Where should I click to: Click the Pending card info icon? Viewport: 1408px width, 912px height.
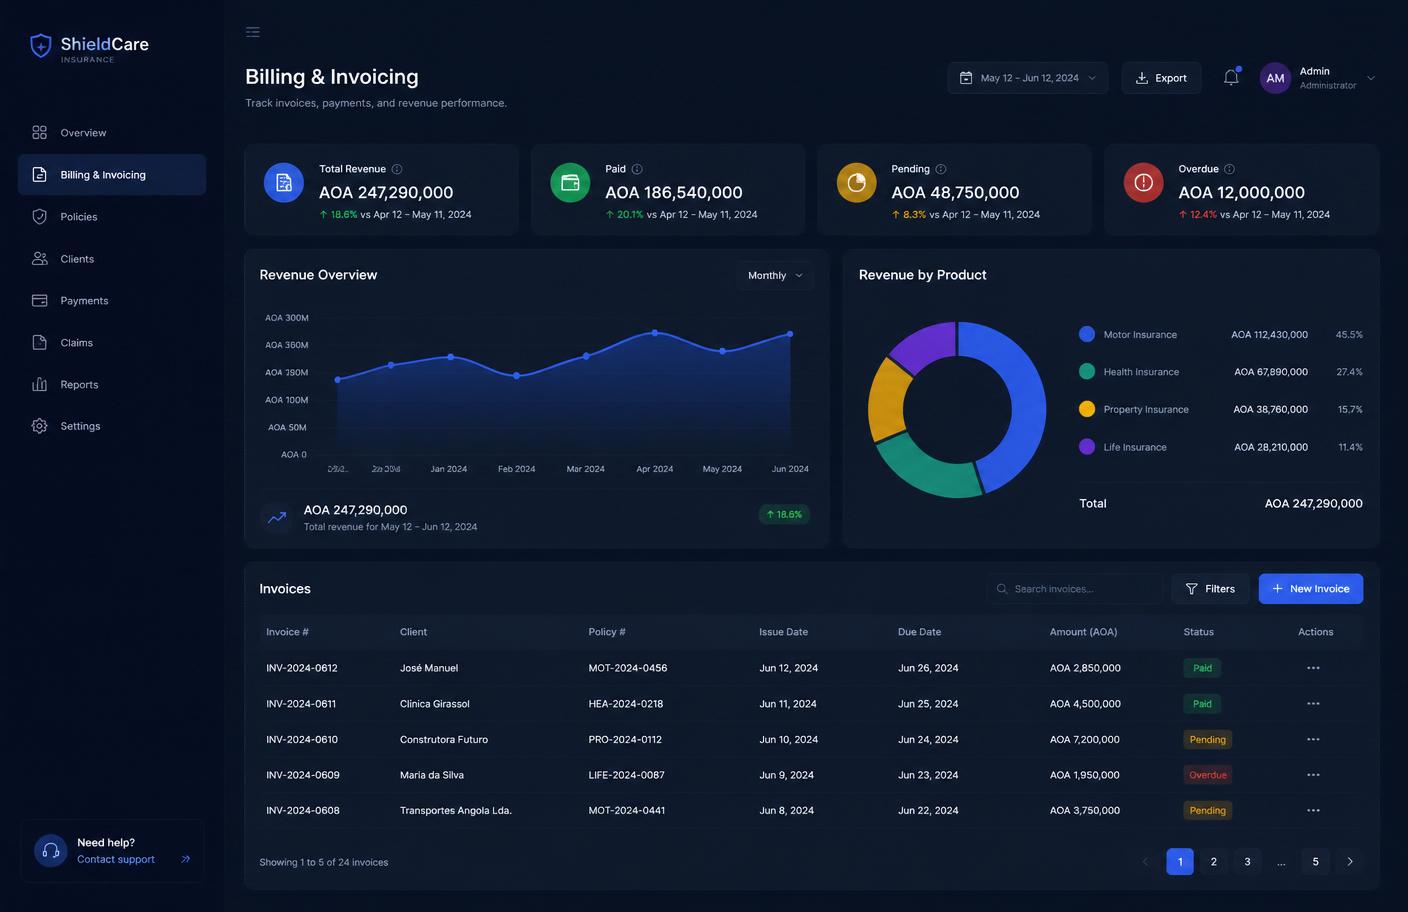[x=941, y=169]
